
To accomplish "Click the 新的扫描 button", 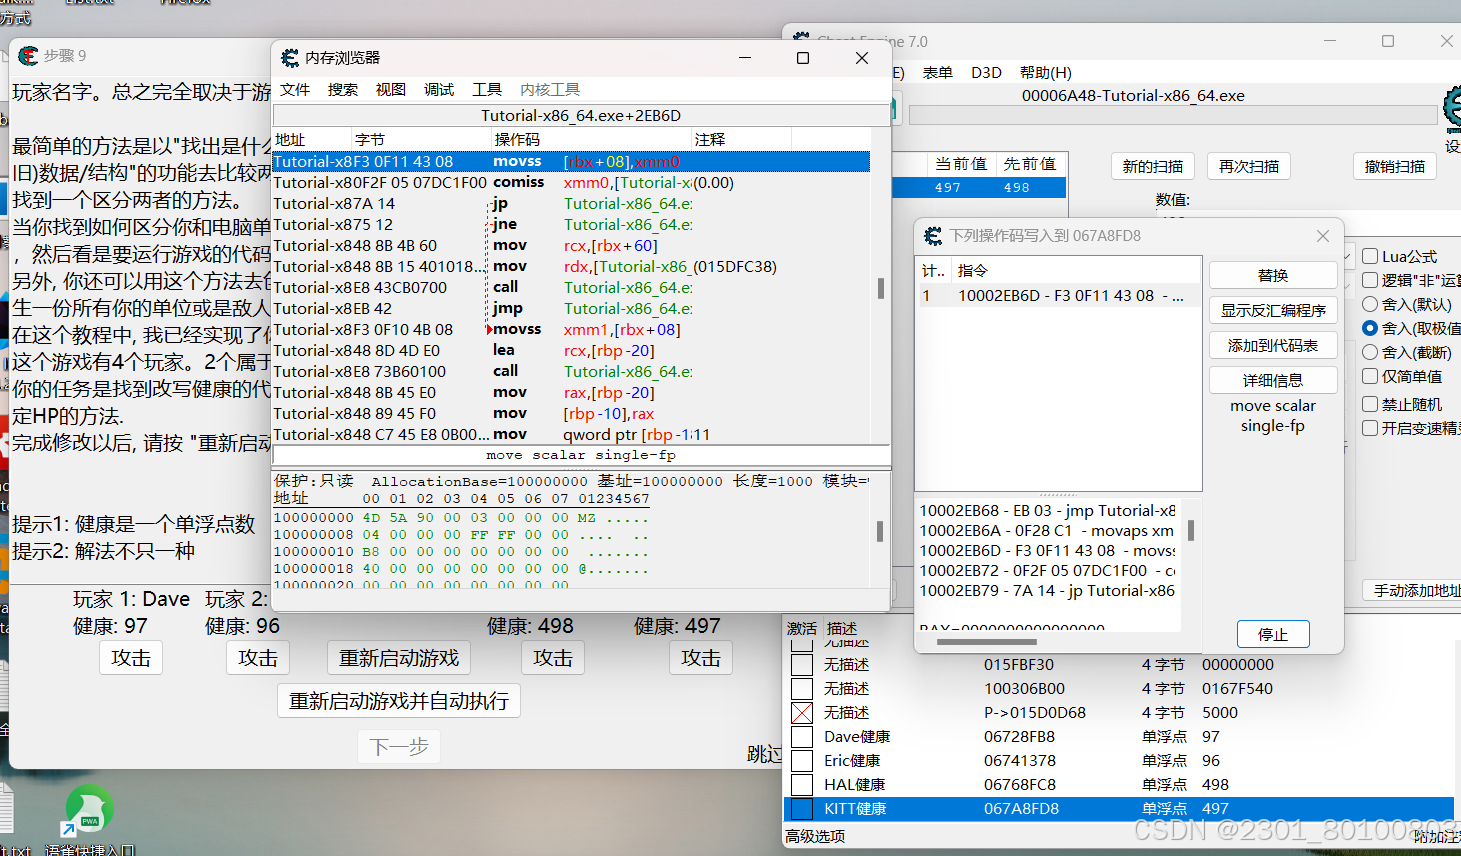I will (x=1152, y=166).
